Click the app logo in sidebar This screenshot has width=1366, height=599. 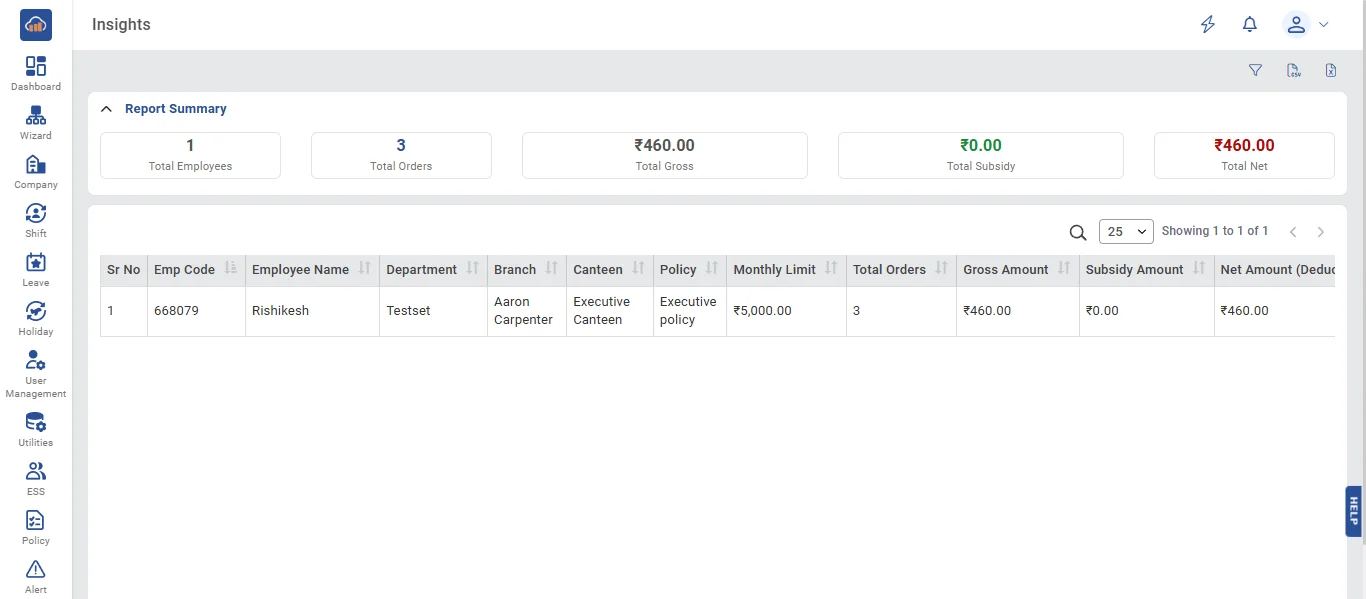point(36,25)
